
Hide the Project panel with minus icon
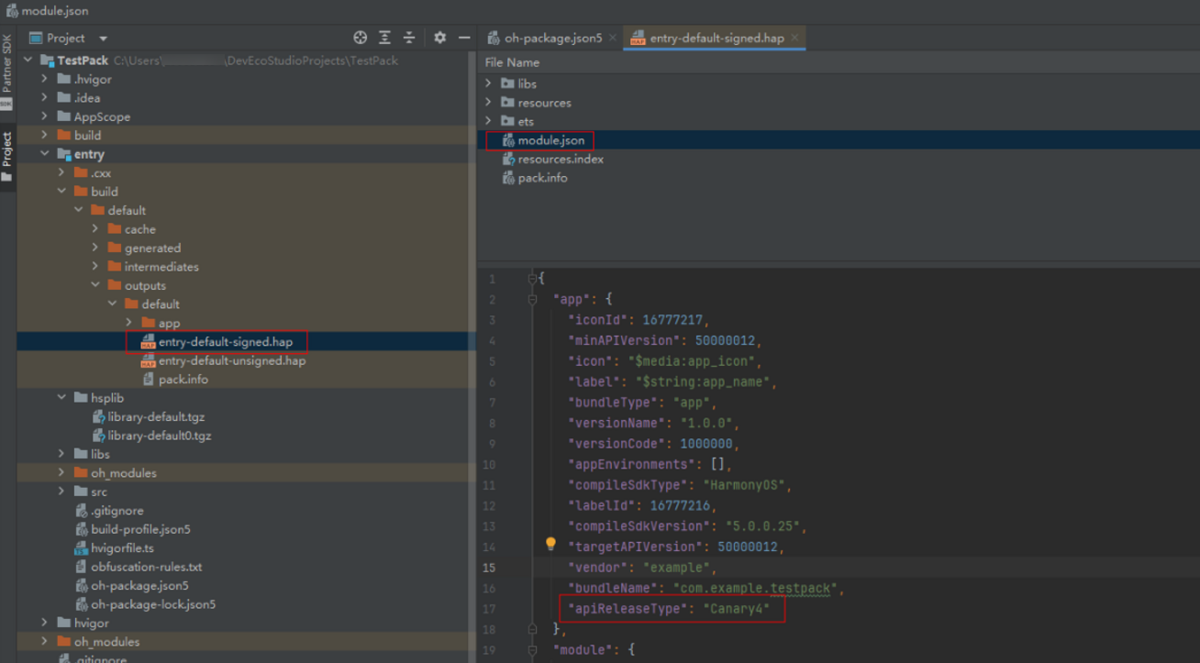point(464,38)
